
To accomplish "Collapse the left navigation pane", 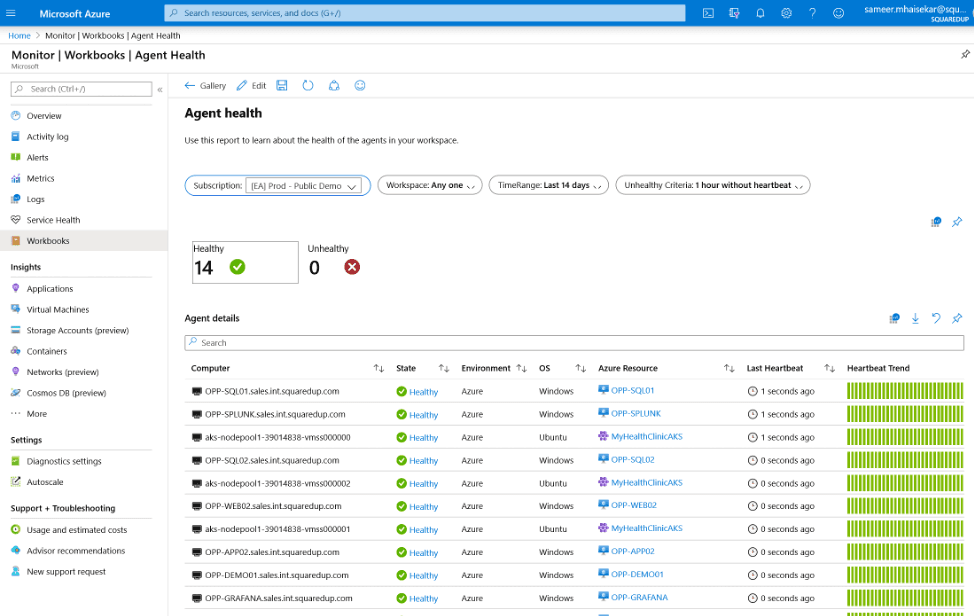I will (x=160, y=89).
